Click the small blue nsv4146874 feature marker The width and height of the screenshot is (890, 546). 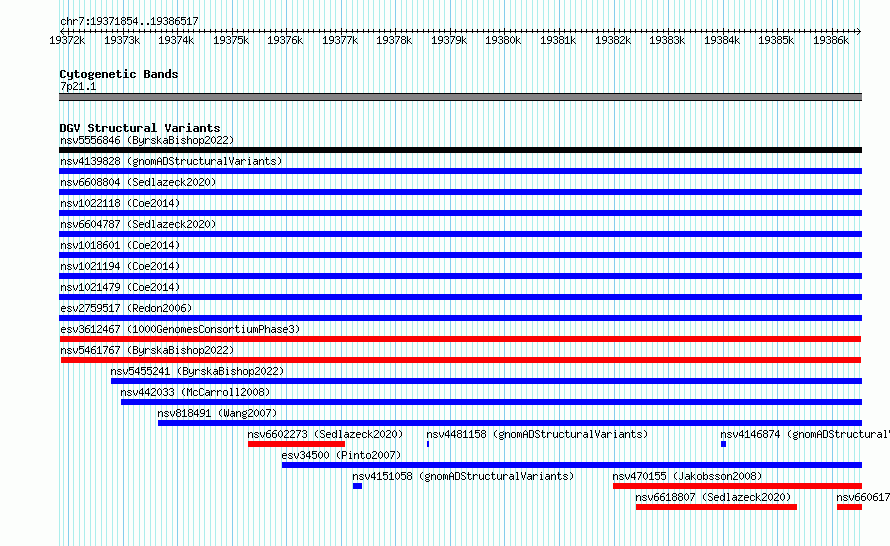tap(724, 444)
